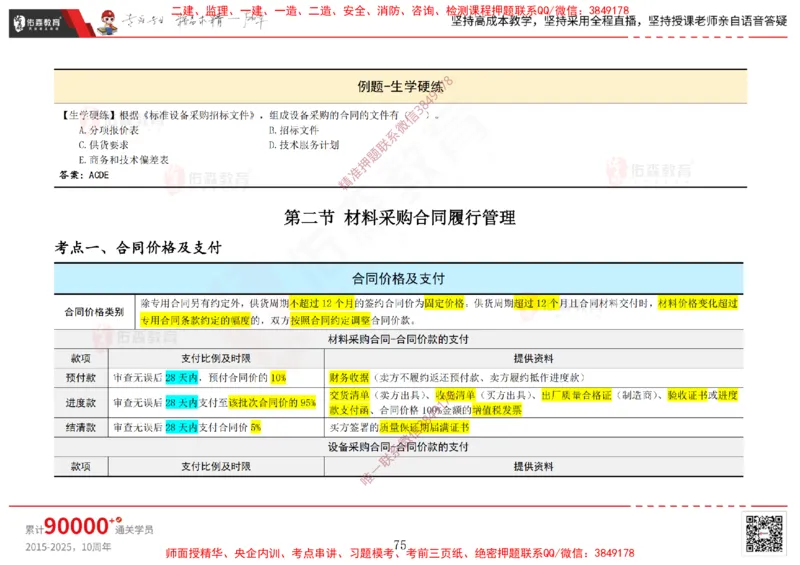The height and width of the screenshot is (565, 800).
Task: Click the handwritten slogan beside the mascot
Action: click(x=194, y=21)
